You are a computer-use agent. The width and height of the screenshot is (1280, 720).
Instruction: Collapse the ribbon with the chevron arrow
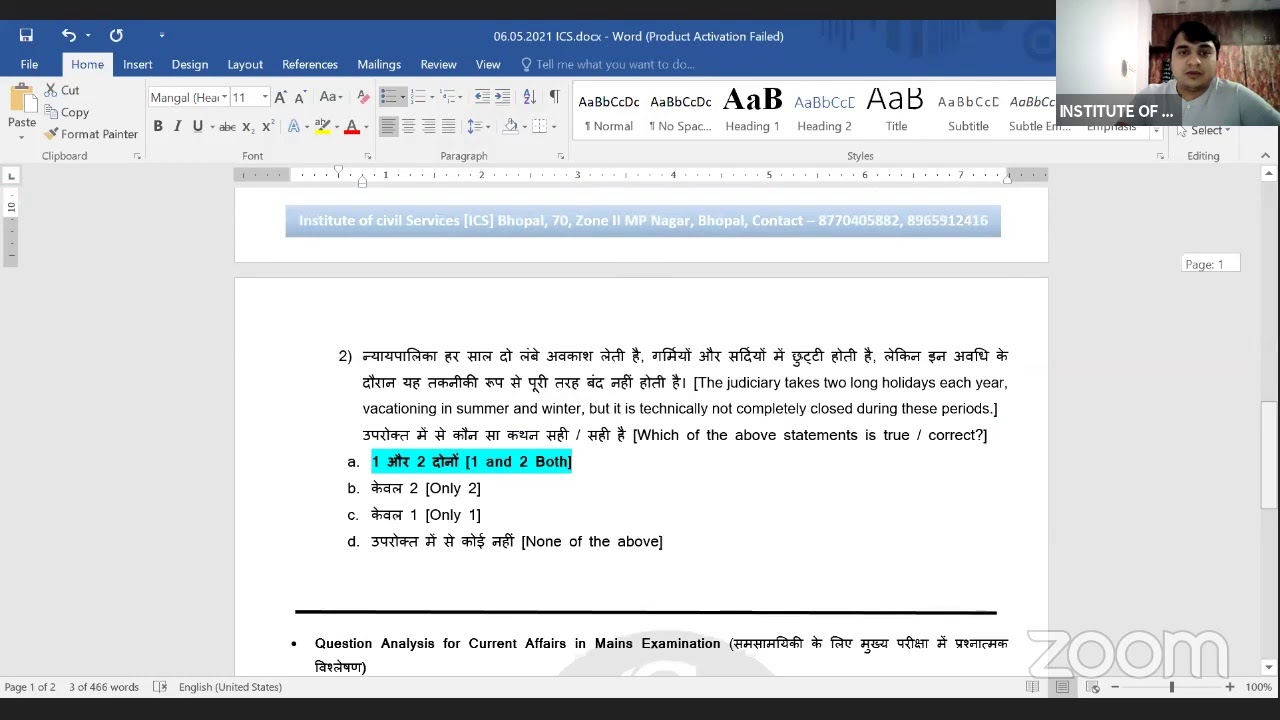coord(1265,156)
